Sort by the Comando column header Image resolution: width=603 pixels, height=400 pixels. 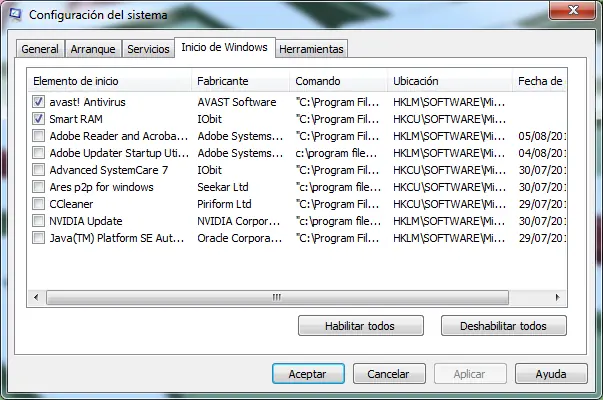coord(338,81)
